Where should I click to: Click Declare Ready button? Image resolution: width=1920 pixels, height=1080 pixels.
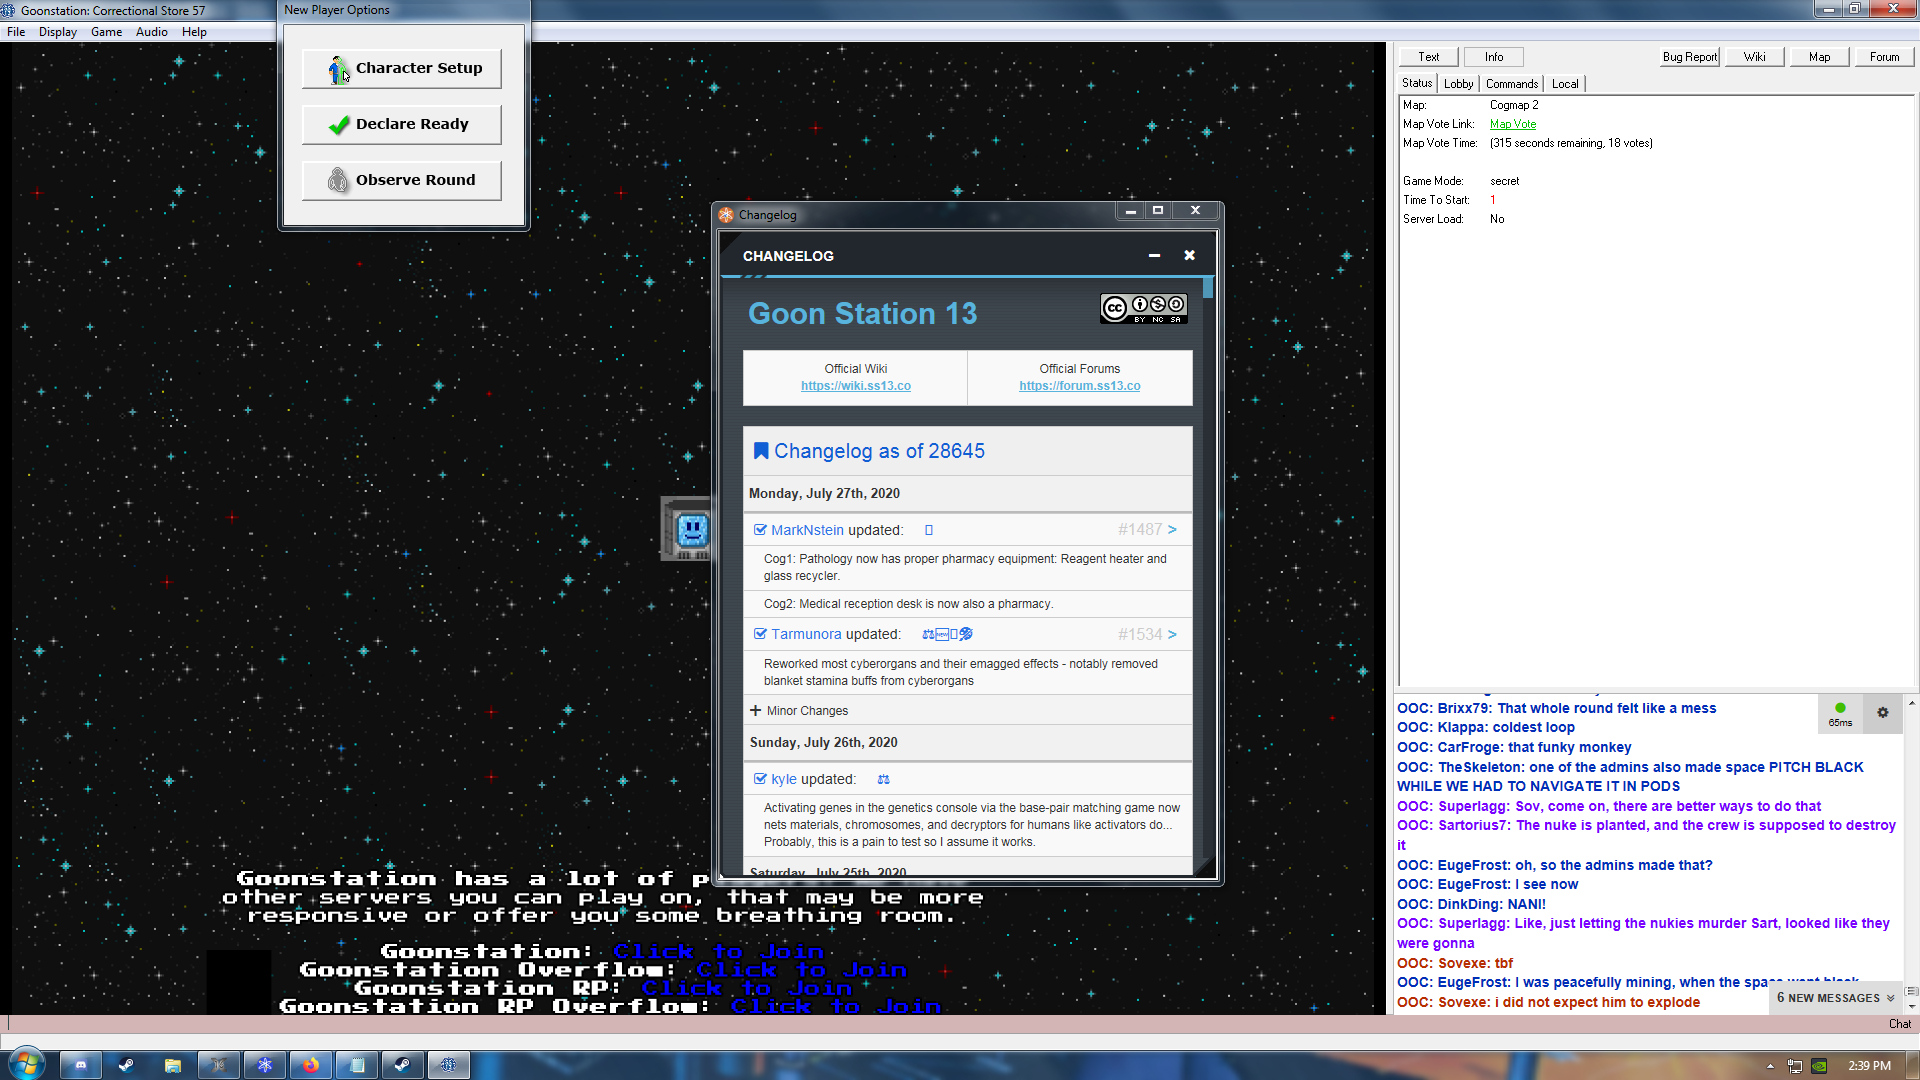point(402,124)
